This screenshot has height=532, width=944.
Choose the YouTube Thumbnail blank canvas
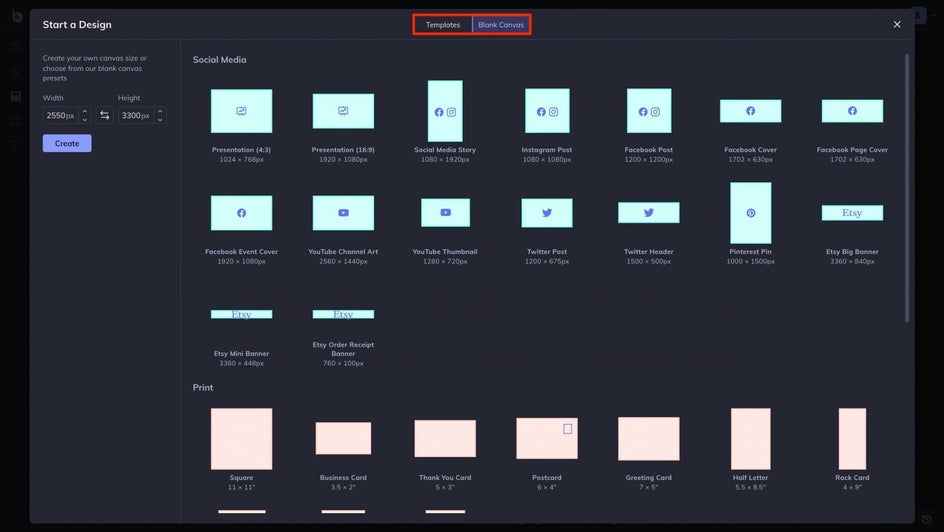[445, 212]
